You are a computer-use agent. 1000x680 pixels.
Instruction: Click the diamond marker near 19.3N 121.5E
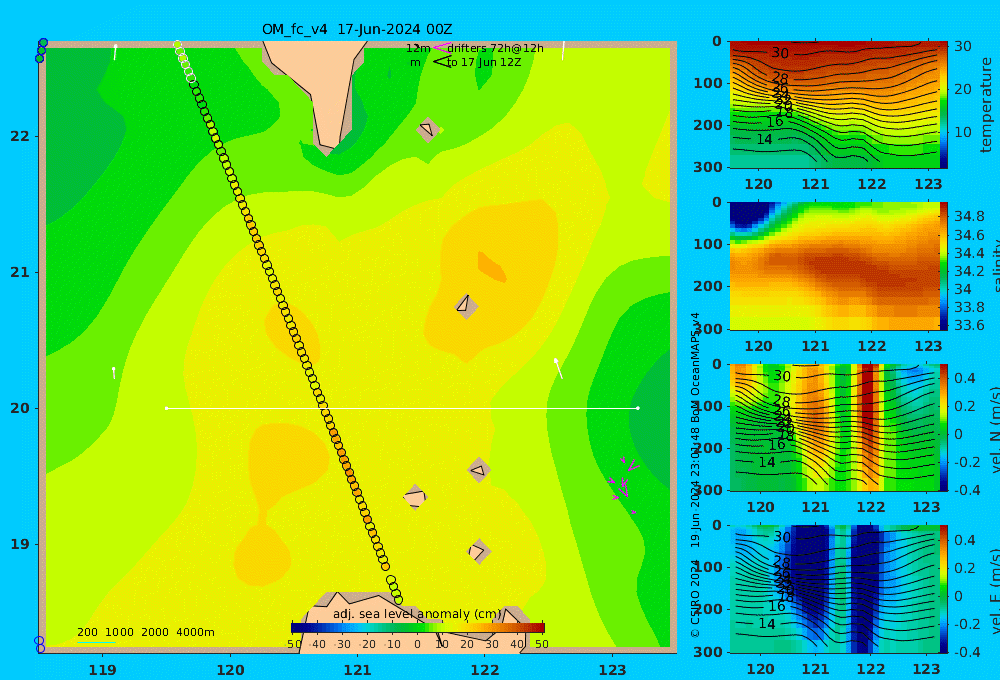point(415,497)
